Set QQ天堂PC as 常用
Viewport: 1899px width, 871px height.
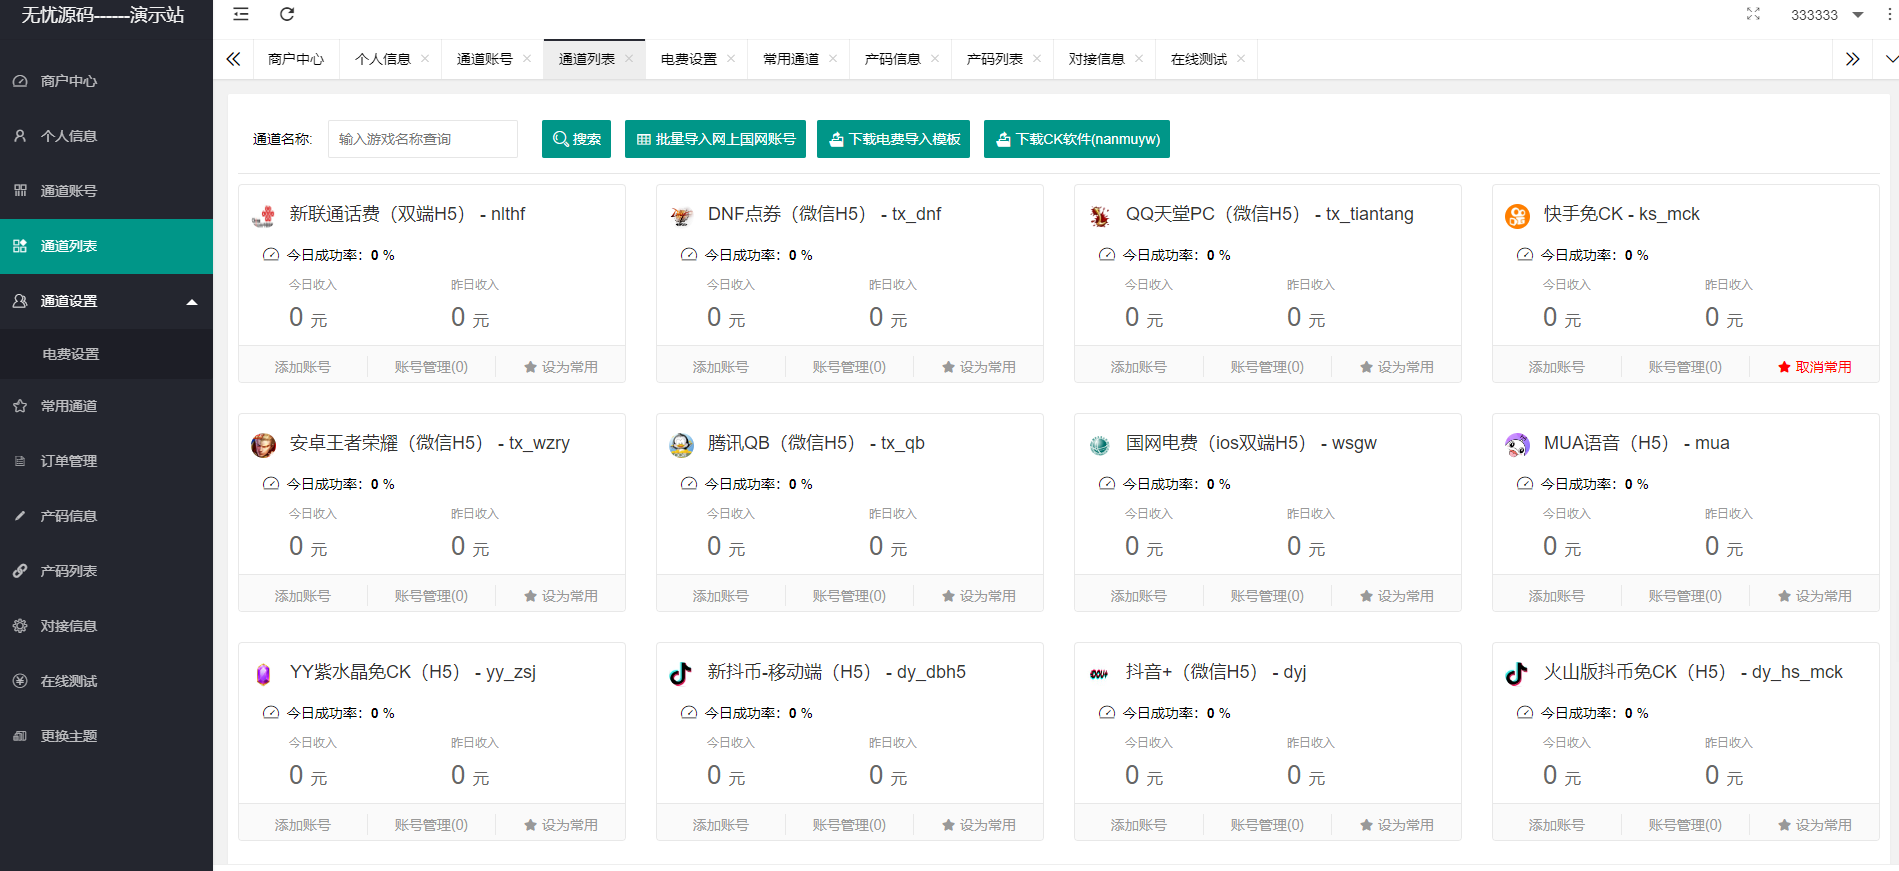click(1397, 367)
